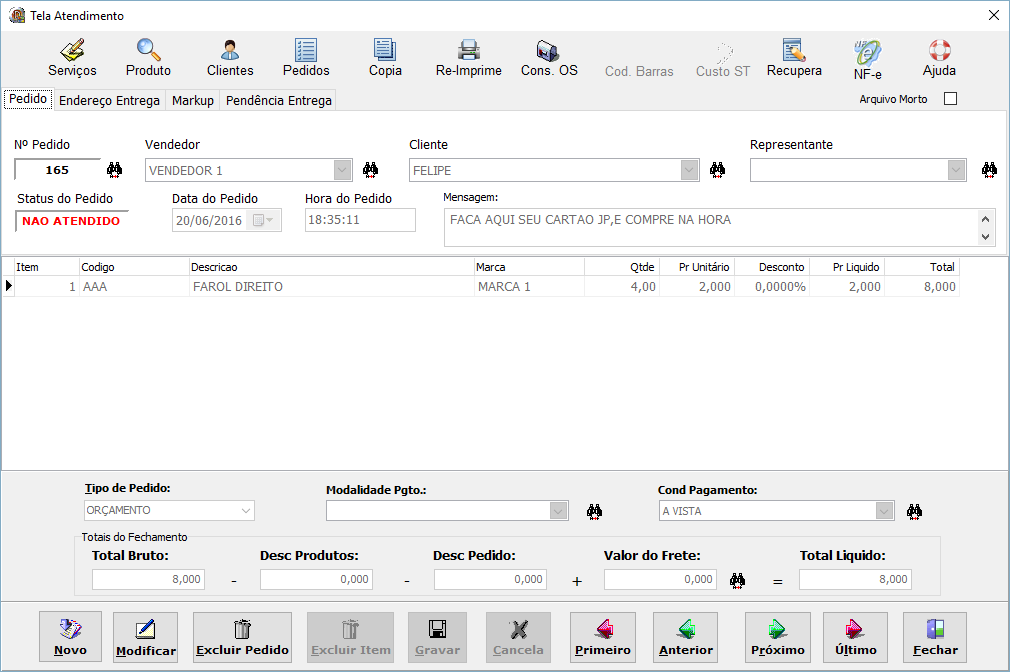This screenshot has width=1010, height=672.
Task: Click the Nº Pedido field showing 165
Action: coord(57,170)
